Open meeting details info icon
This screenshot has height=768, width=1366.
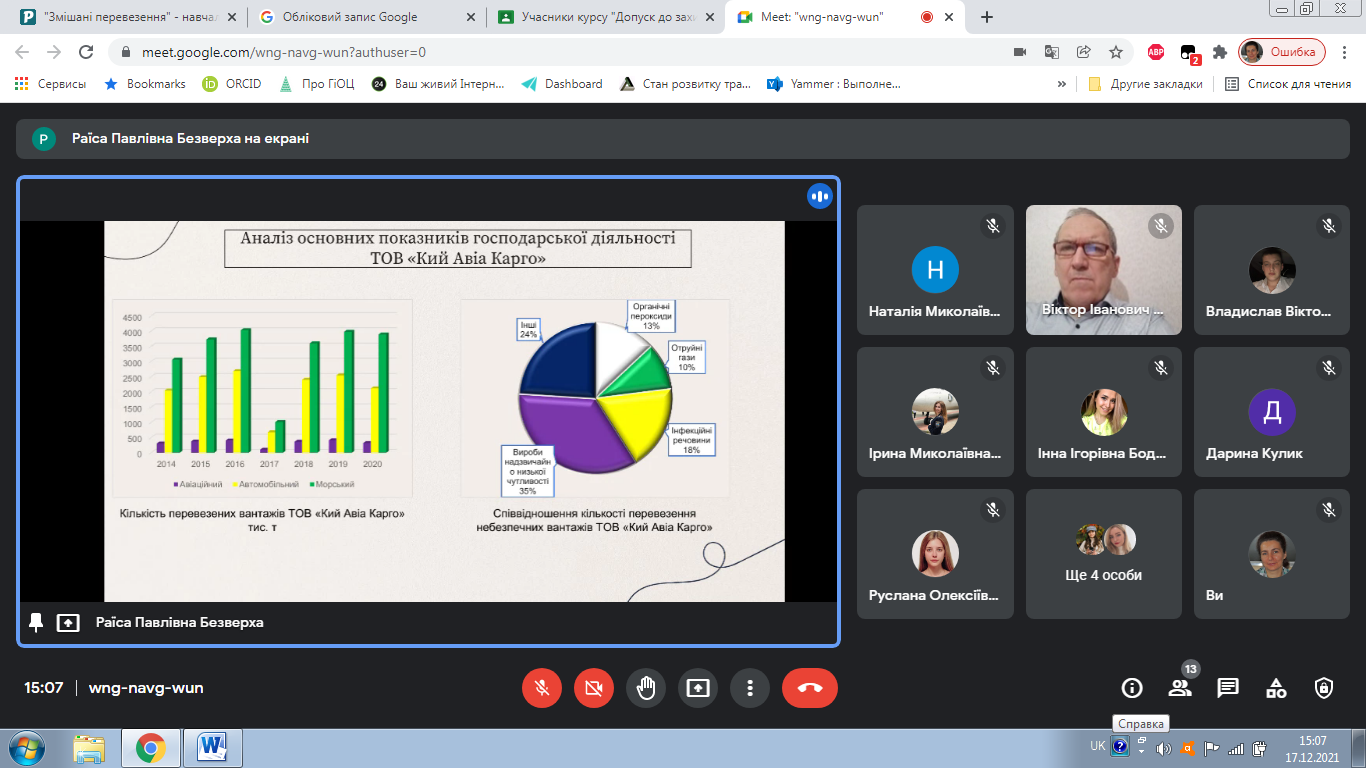(x=1132, y=688)
